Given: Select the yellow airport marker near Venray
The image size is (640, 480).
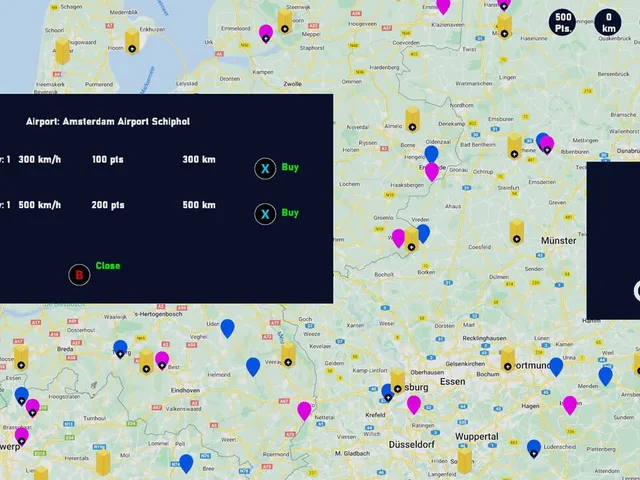Looking at the screenshot, I should [288, 355].
